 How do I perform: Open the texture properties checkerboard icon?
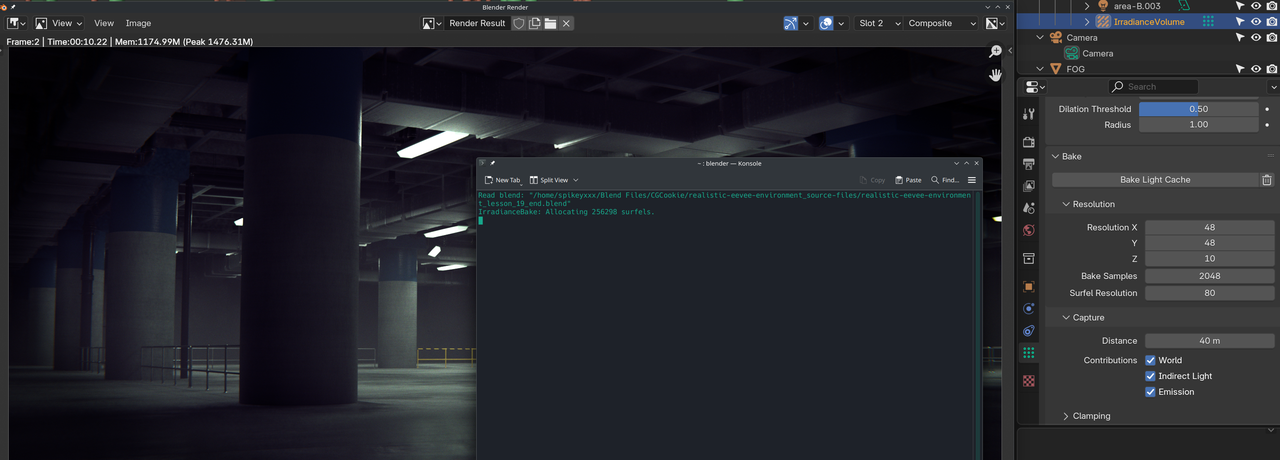coord(1029,381)
